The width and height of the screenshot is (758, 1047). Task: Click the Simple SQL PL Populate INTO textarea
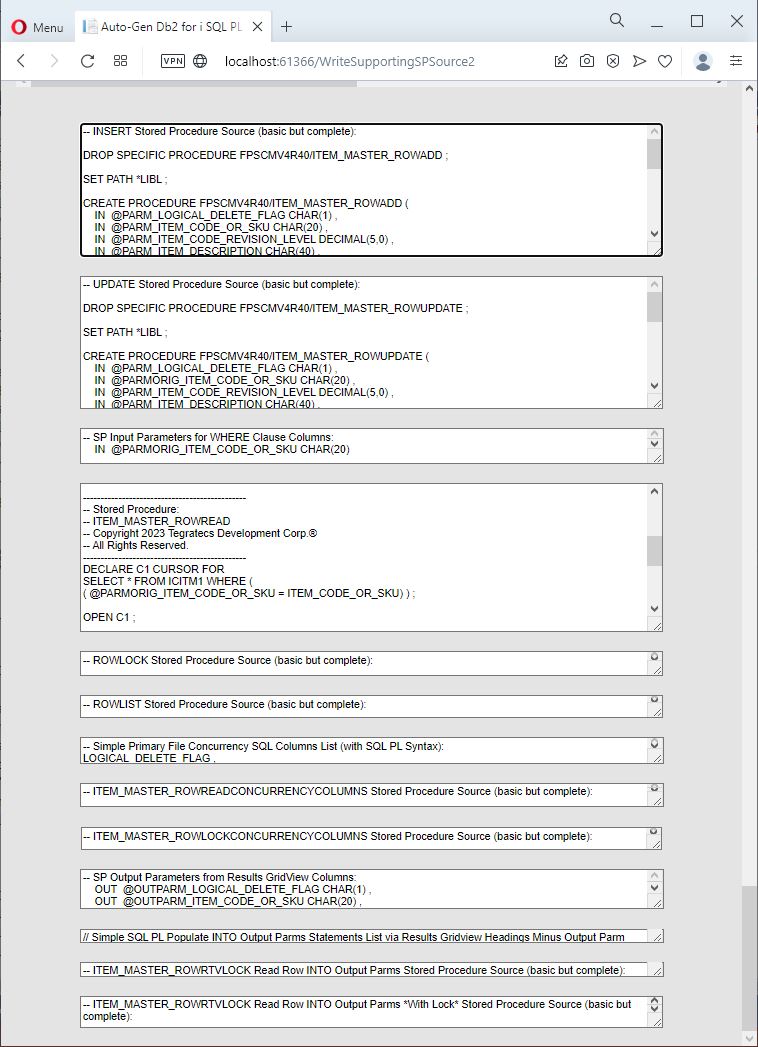[371, 936]
